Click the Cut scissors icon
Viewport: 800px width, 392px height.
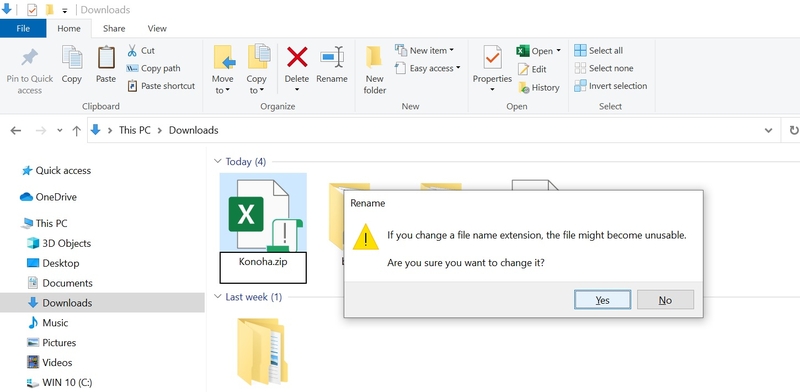pyautogui.click(x=132, y=51)
